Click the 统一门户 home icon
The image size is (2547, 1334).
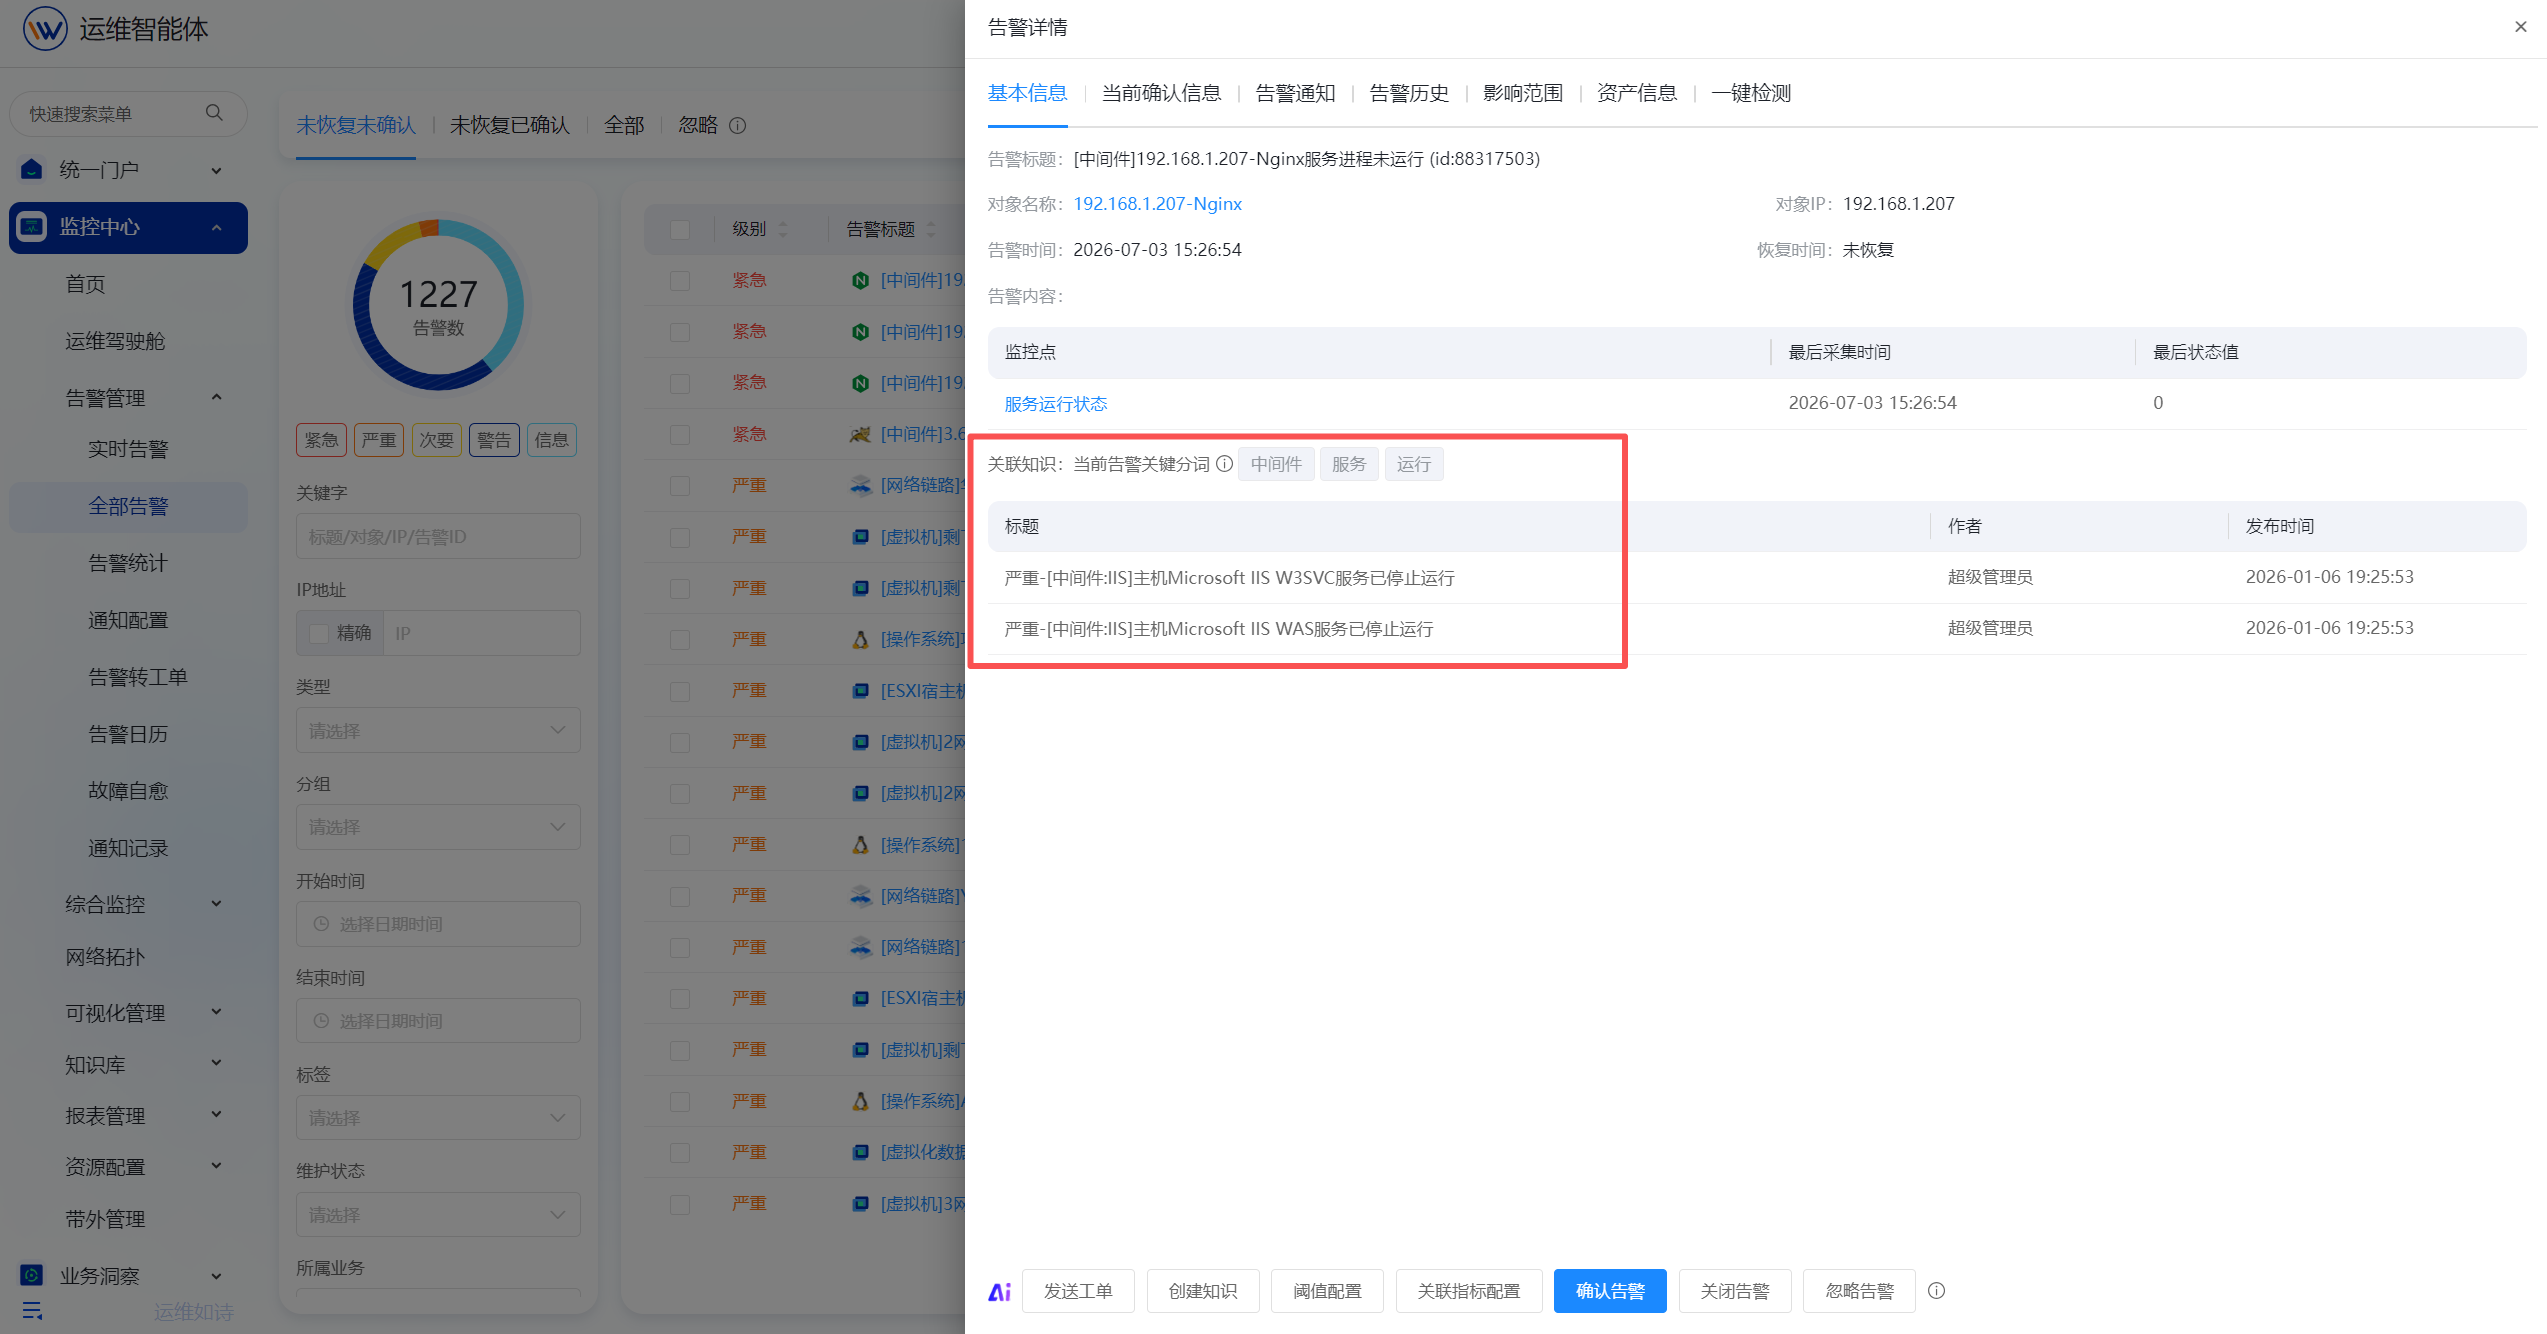[32, 169]
